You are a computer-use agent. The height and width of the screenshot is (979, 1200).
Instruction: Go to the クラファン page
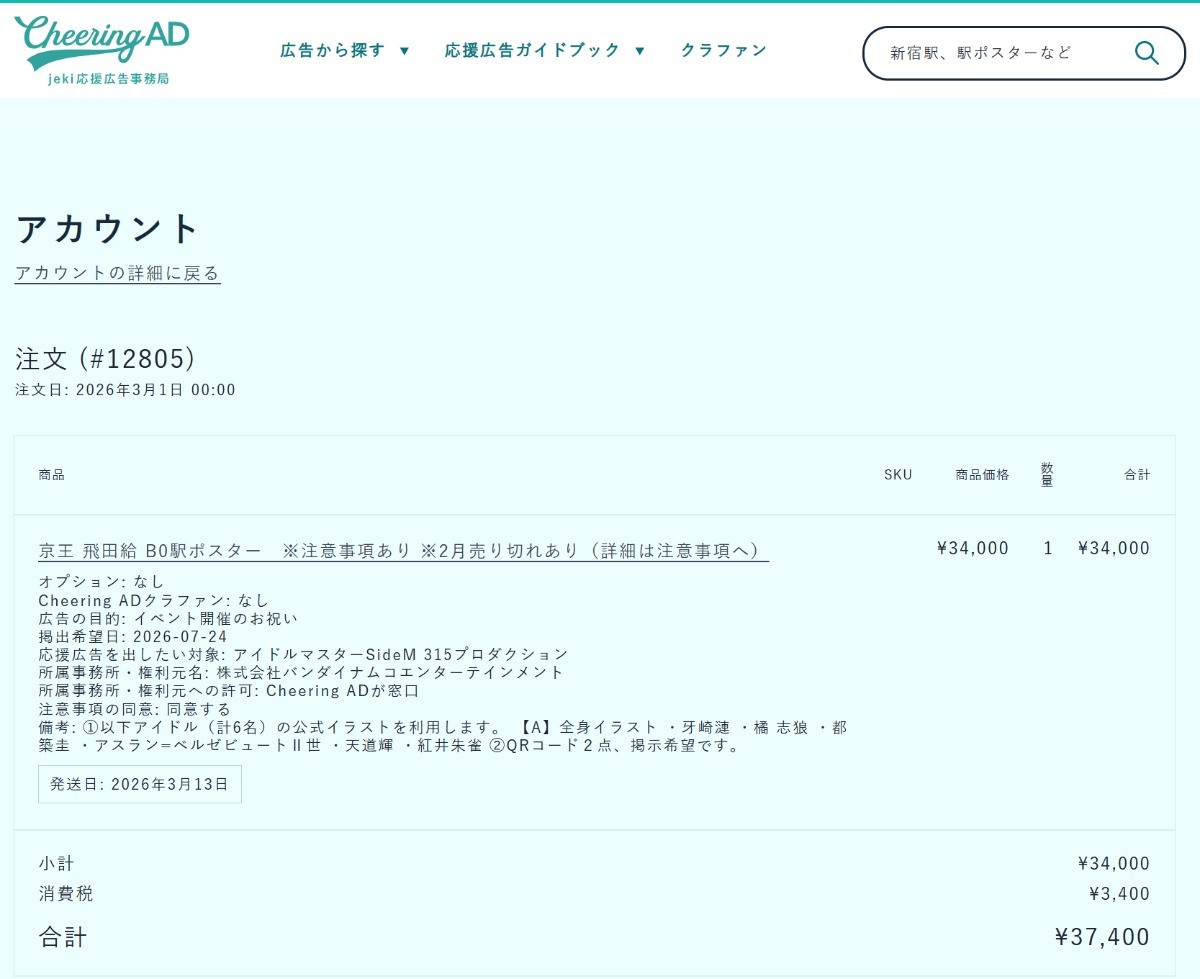pyautogui.click(x=724, y=50)
